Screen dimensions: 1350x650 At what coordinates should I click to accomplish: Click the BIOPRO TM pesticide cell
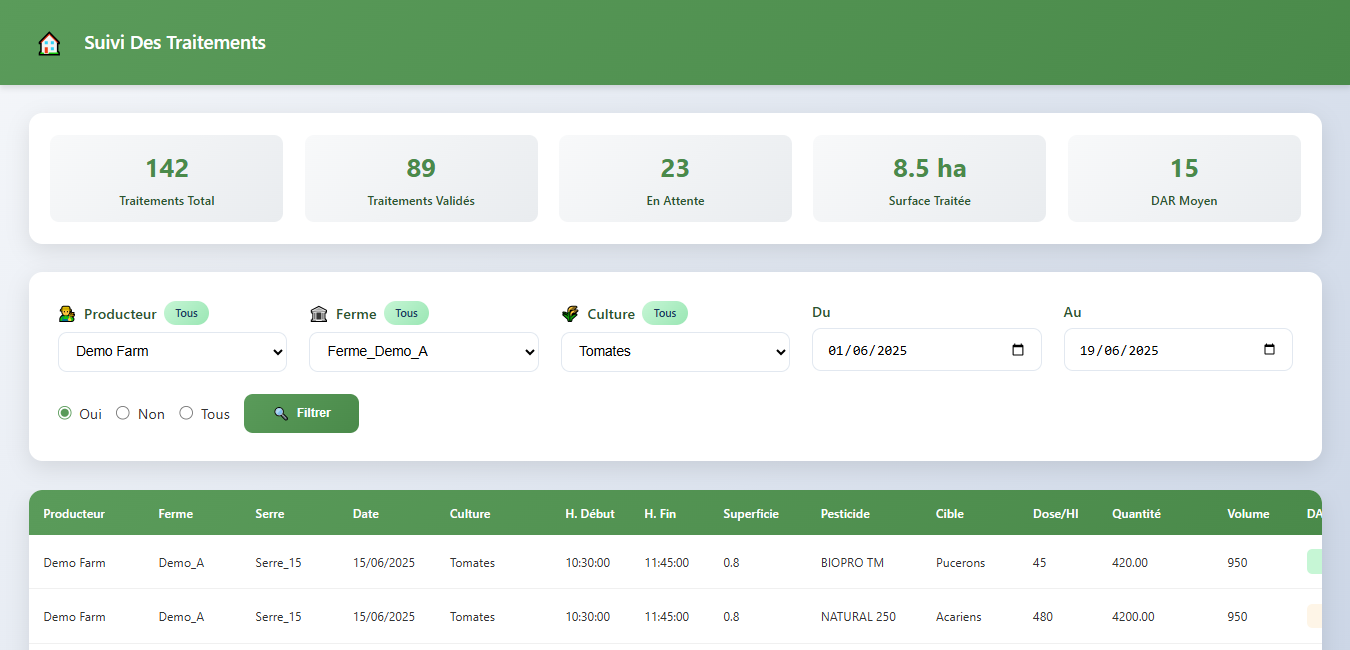(852, 563)
